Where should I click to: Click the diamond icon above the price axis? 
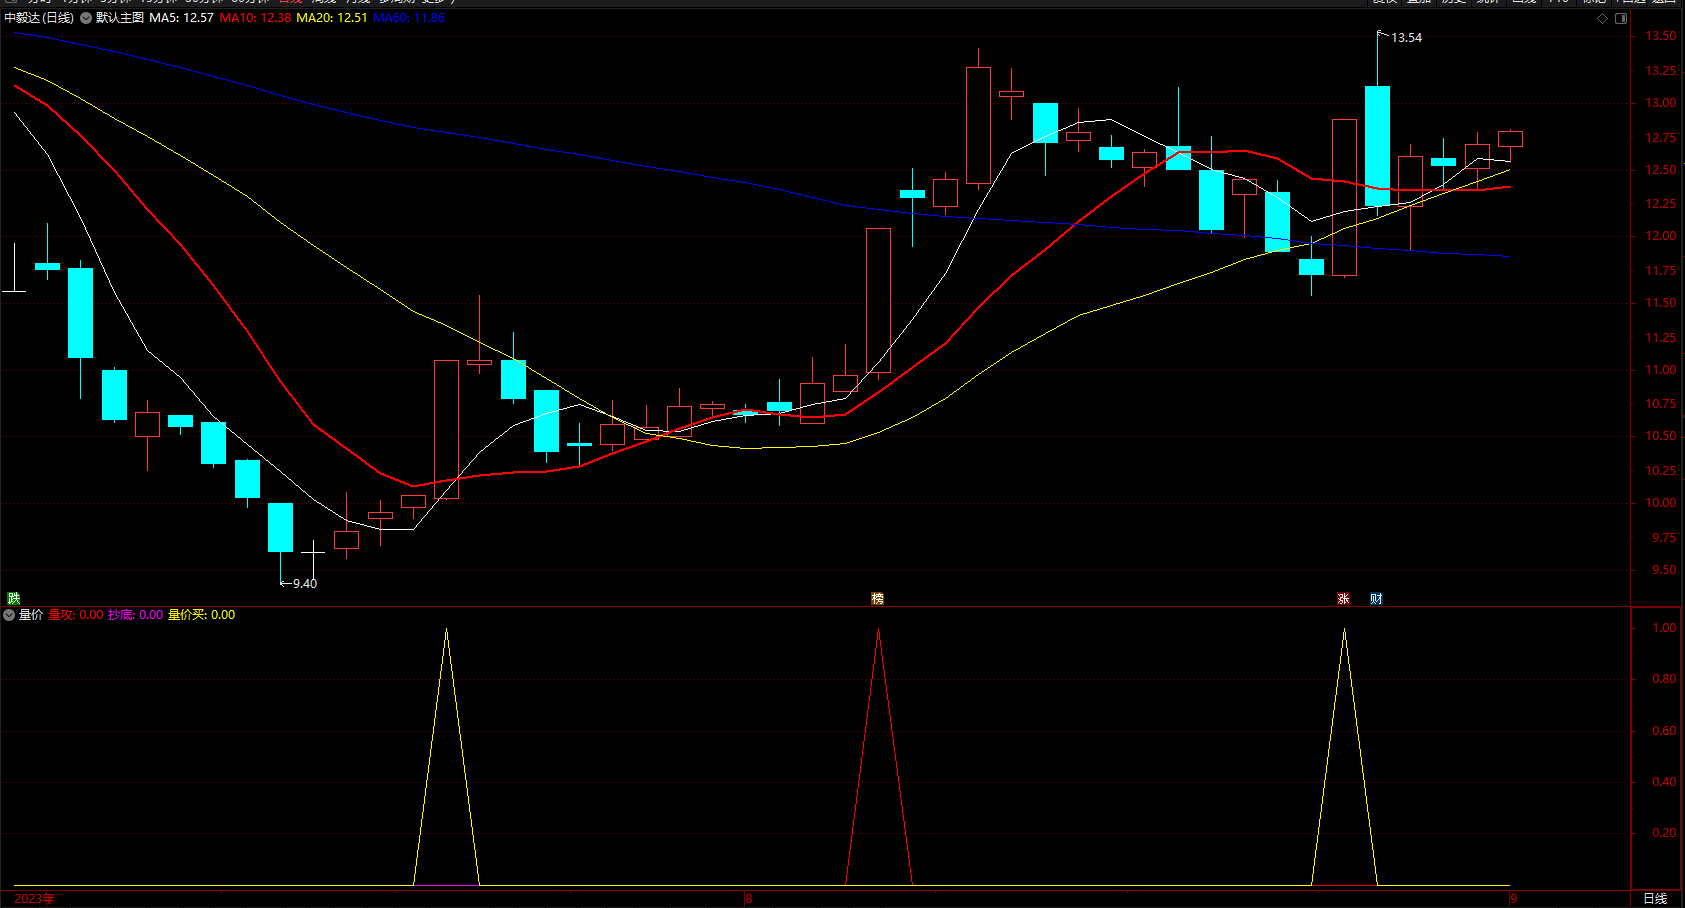pos(1603,18)
